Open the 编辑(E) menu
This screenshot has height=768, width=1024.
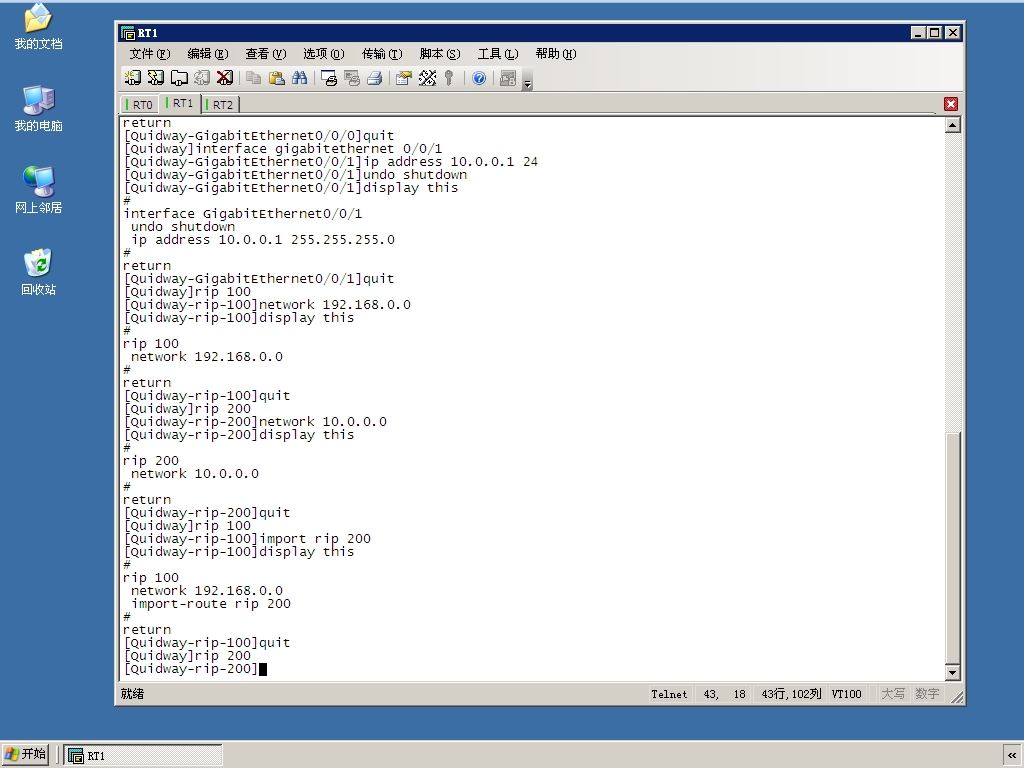208,54
